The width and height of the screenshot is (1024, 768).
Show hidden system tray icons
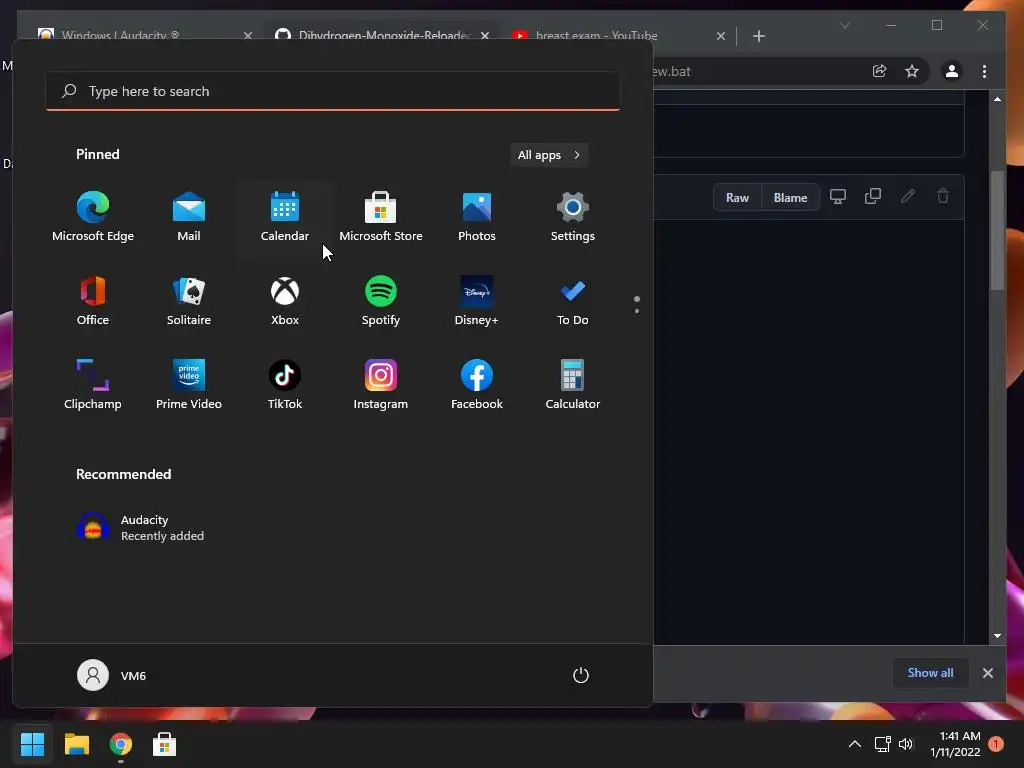(854, 744)
